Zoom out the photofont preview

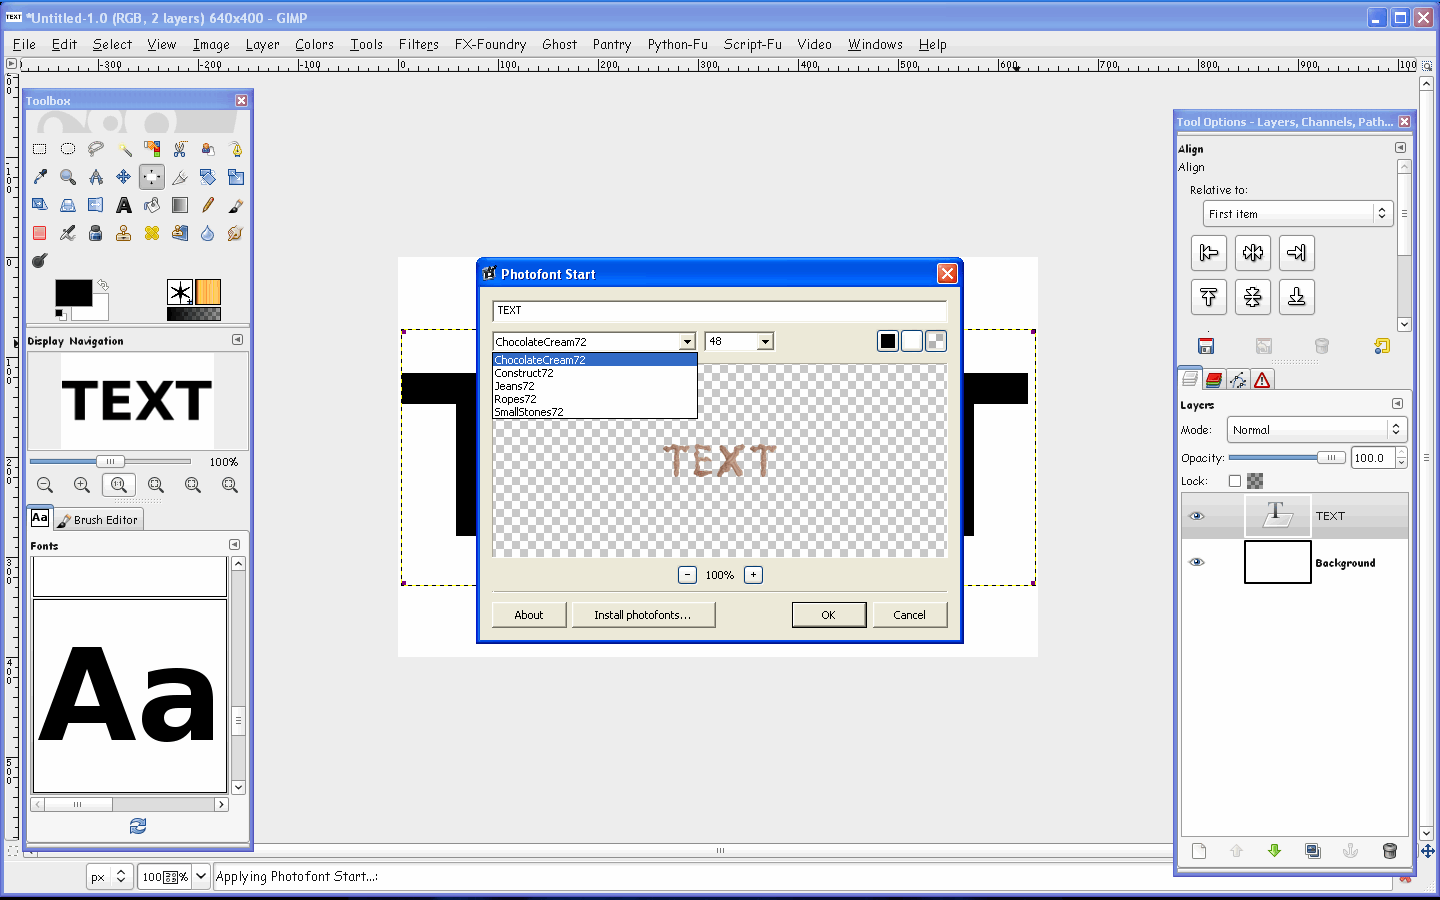coord(687,575)
